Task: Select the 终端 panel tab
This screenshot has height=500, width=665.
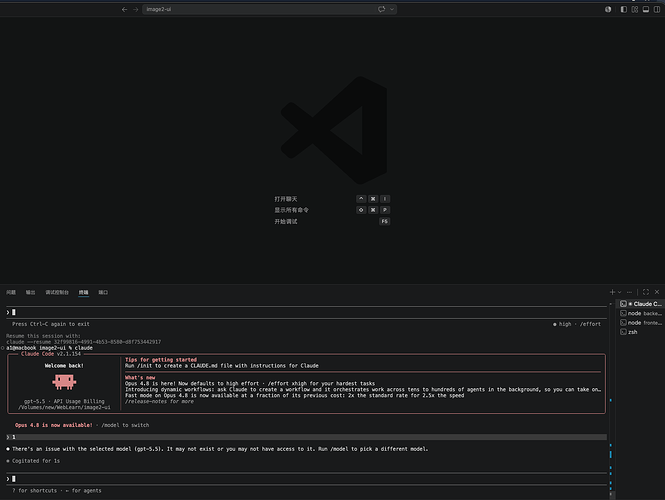Action: (x=83, y=292)
